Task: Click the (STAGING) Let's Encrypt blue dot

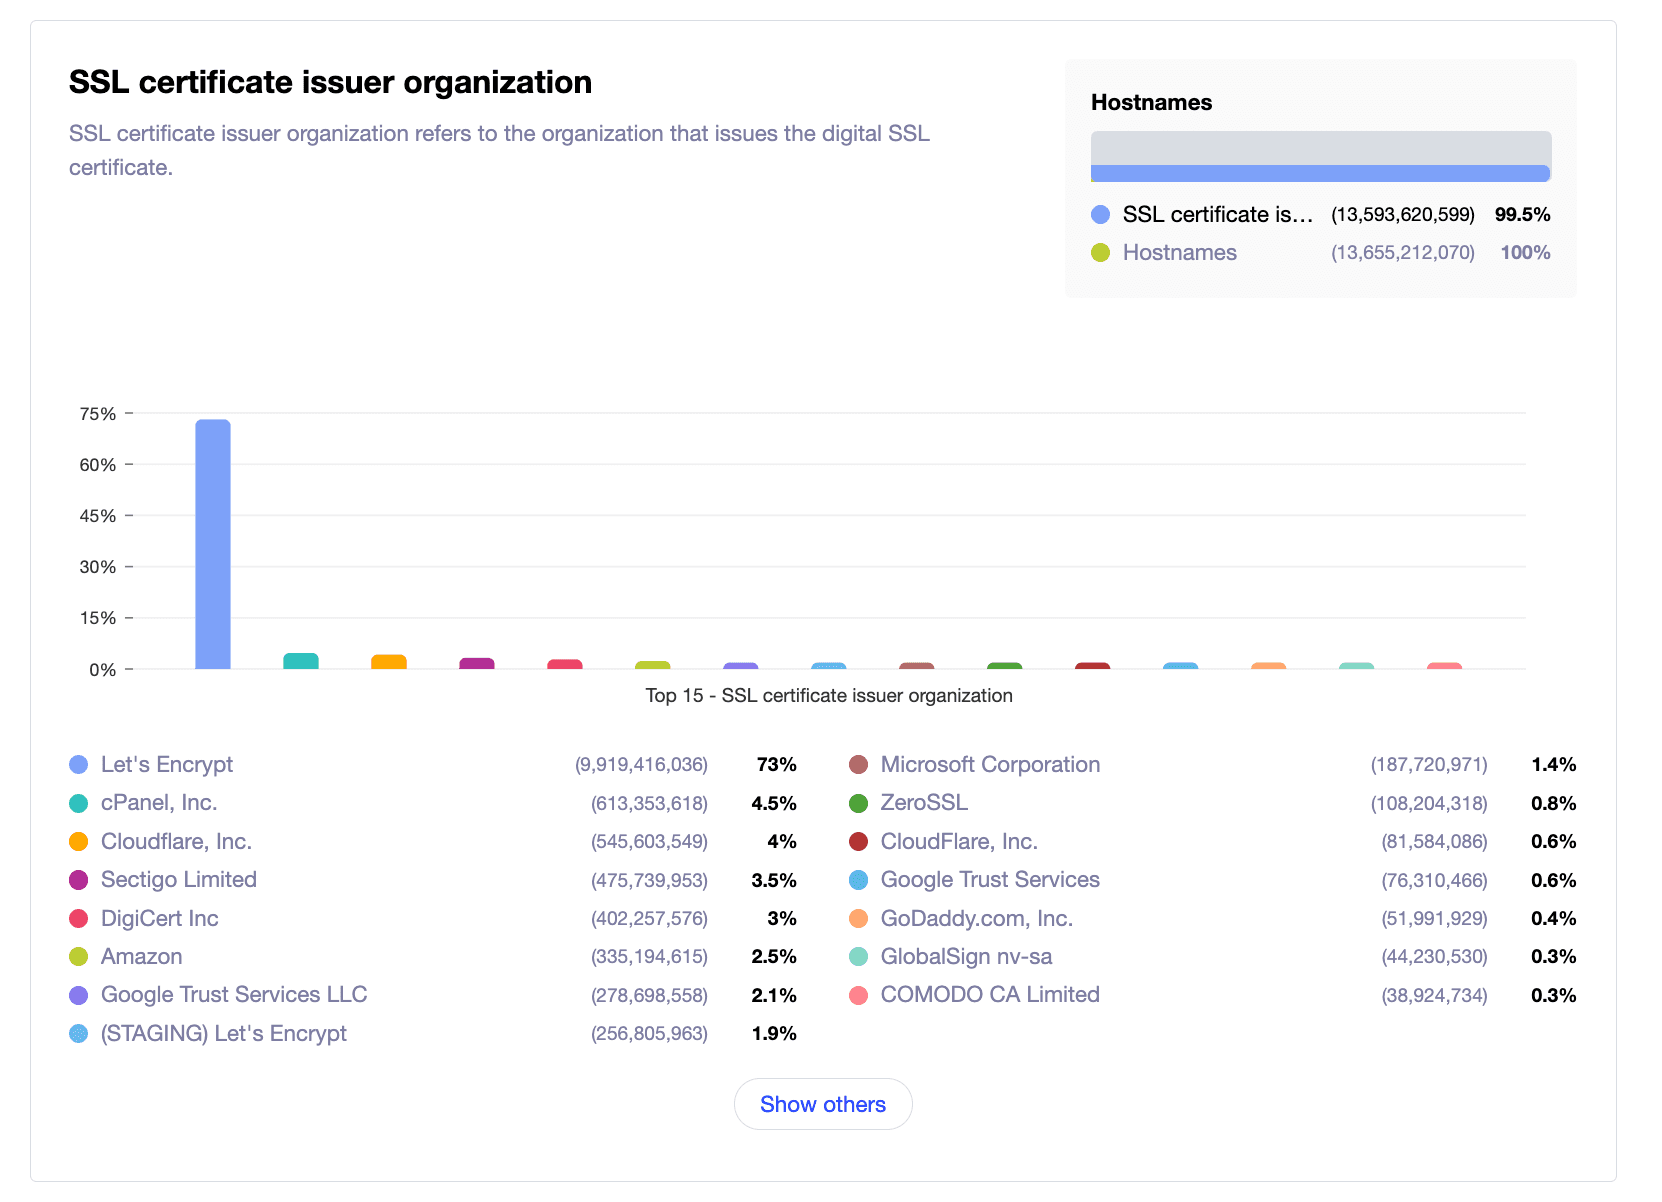Action: [x=79, y=1034]
